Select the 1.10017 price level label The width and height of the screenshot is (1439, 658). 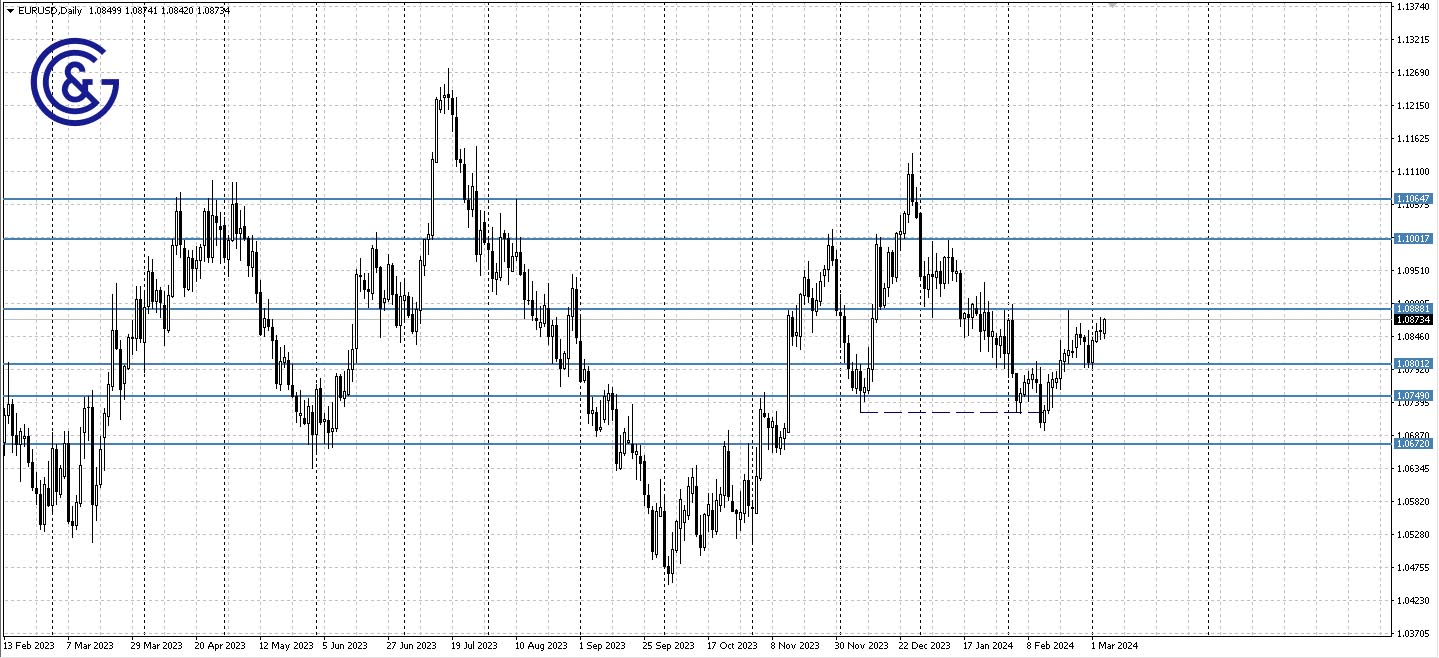coord(1412,239)
